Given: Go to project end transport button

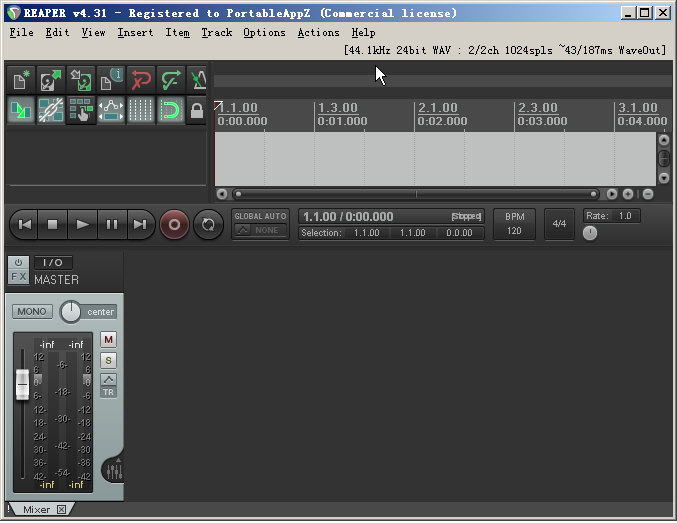Looking at the screenshot, I should [x=140, y=225].
